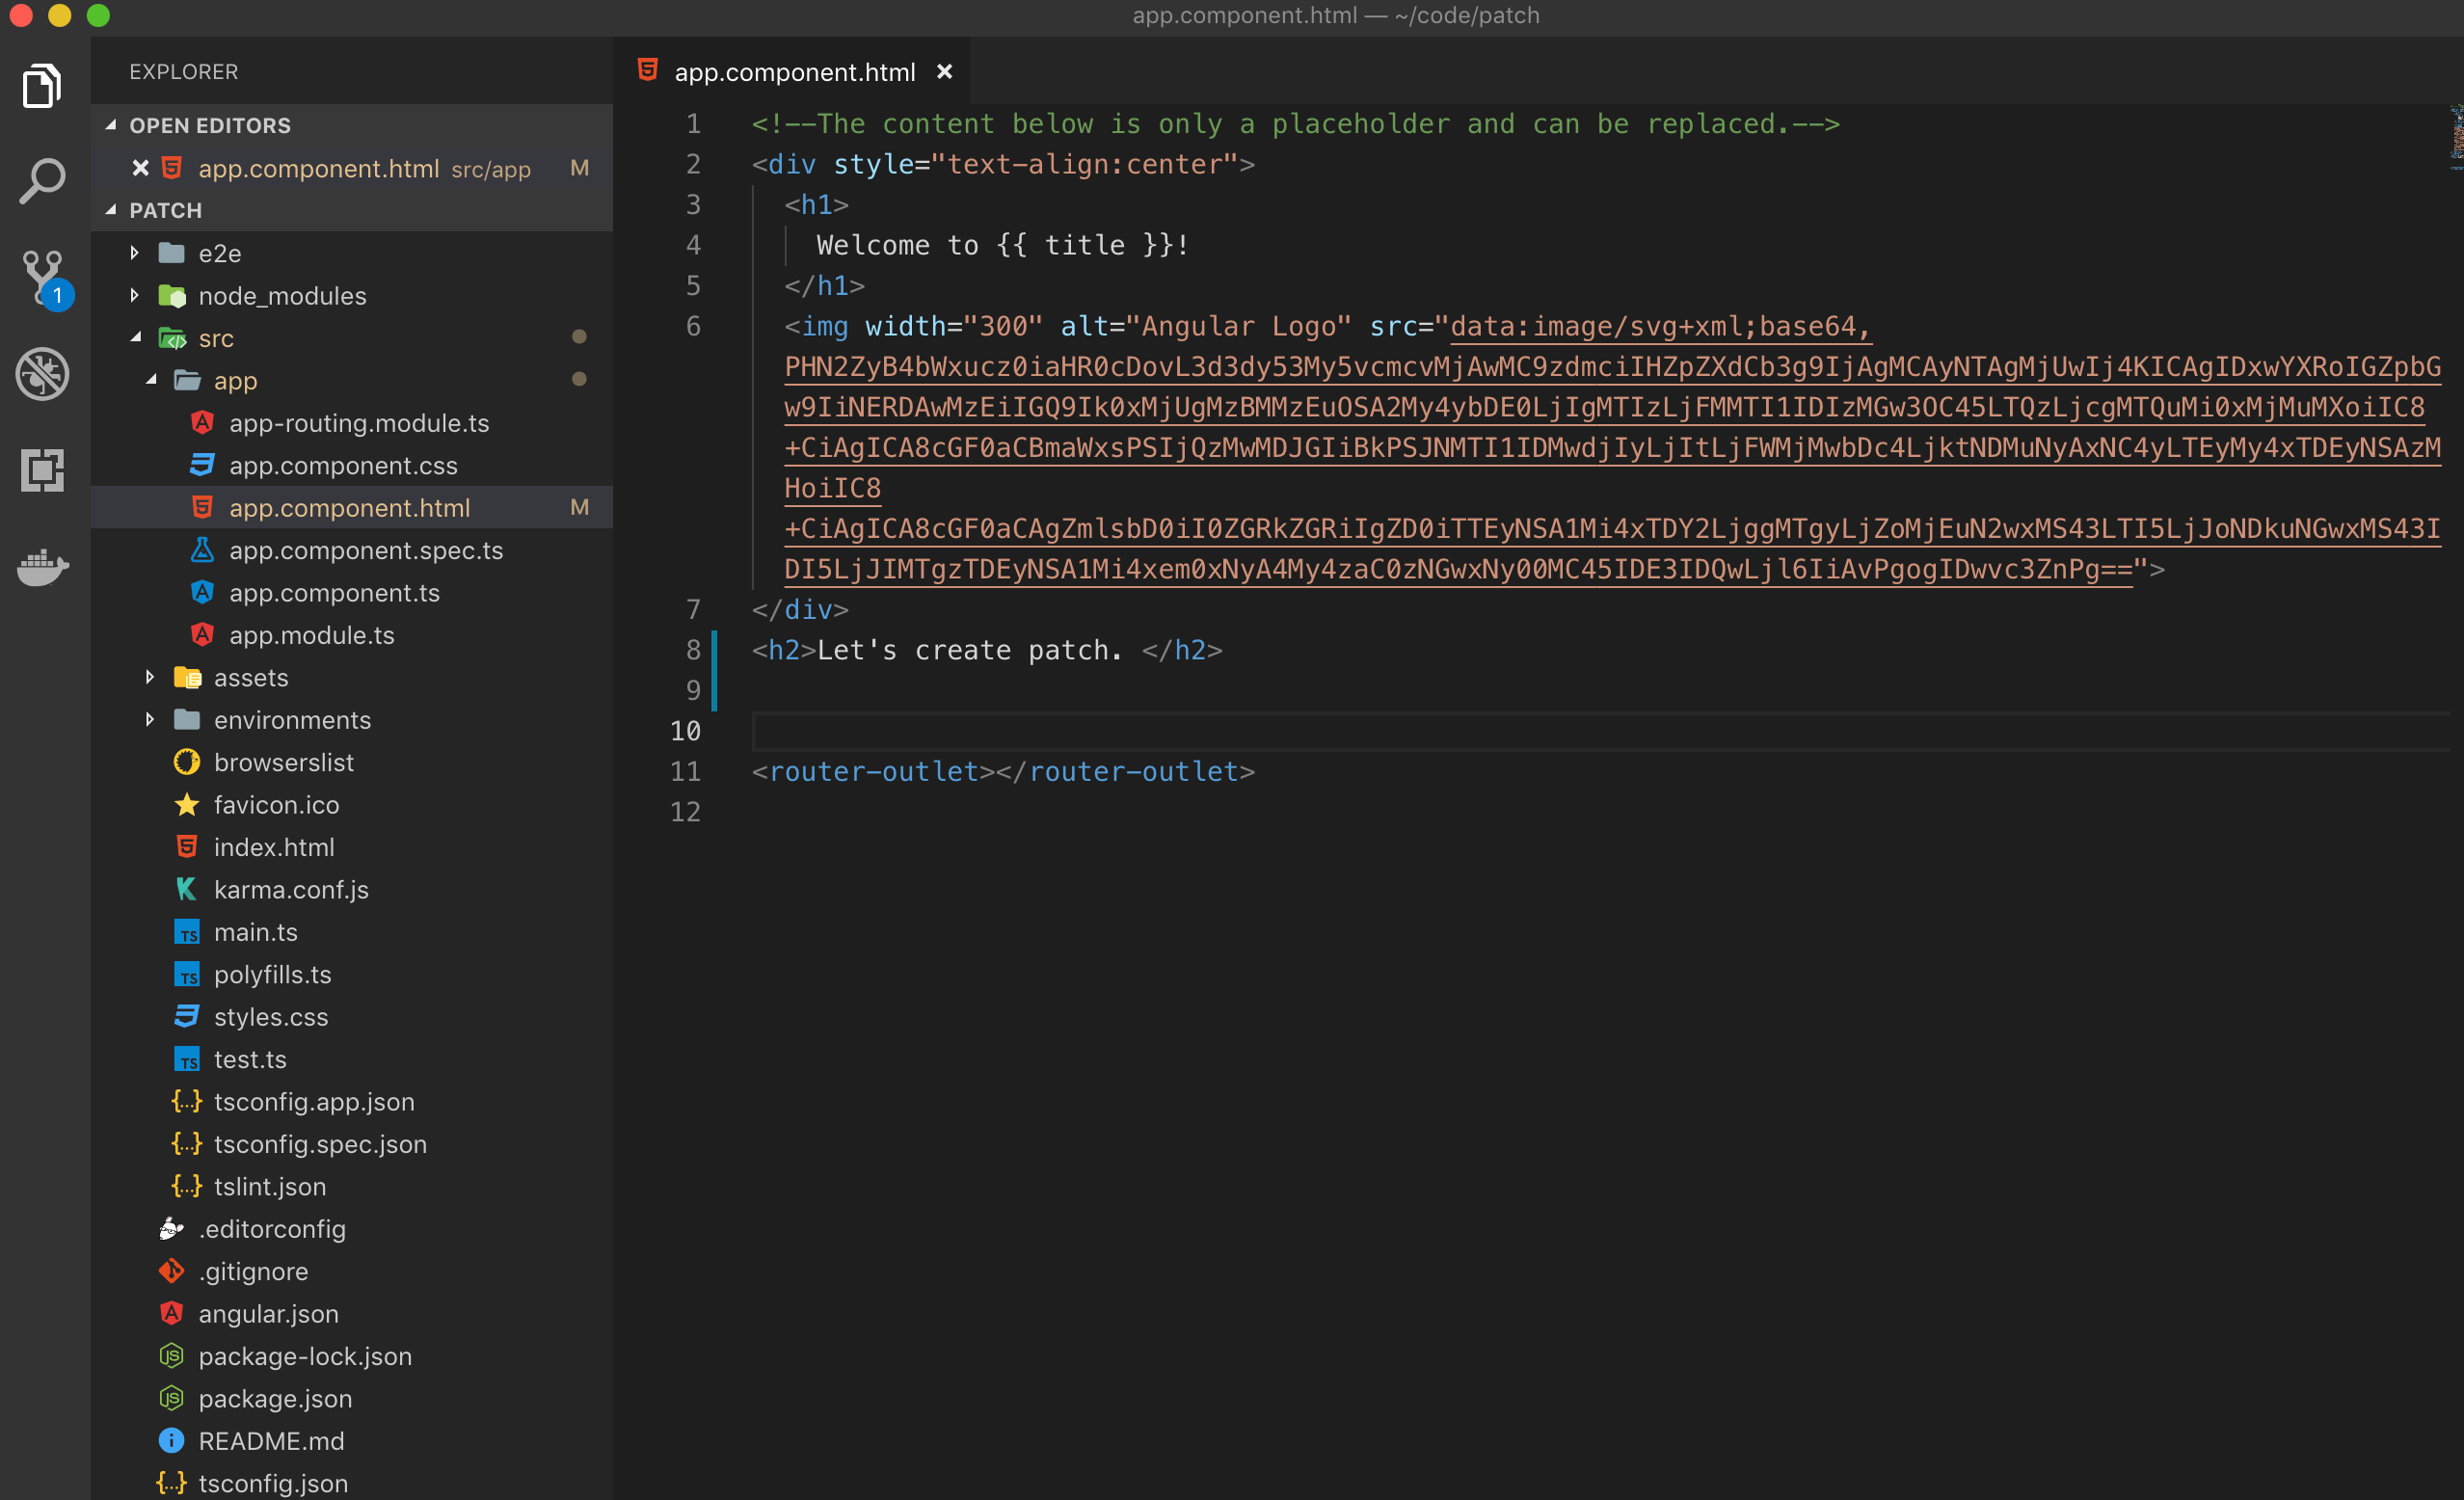The height and width of the screenshot is (1500, 2464).
Task: Select app.component.spec.ts in the file tree
Action: 366,550
